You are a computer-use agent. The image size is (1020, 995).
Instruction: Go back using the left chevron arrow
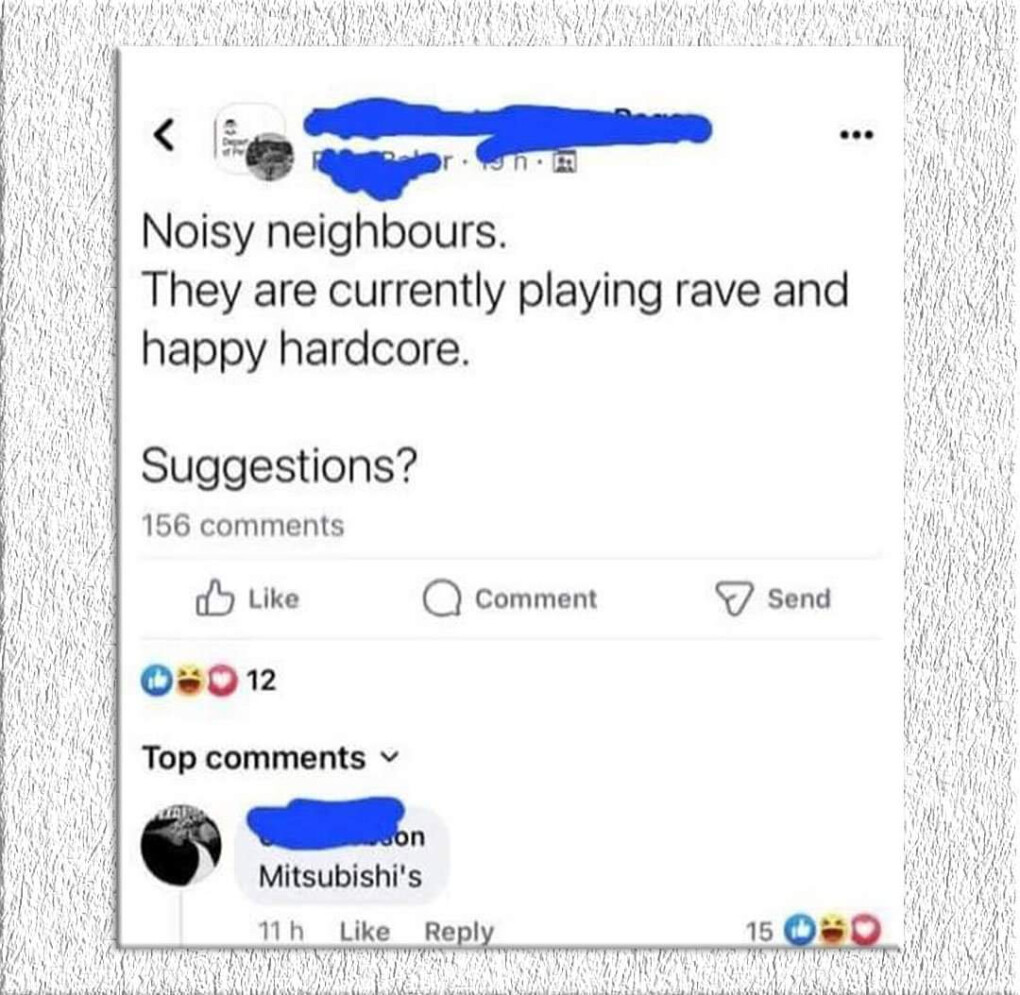click(165, 135)
